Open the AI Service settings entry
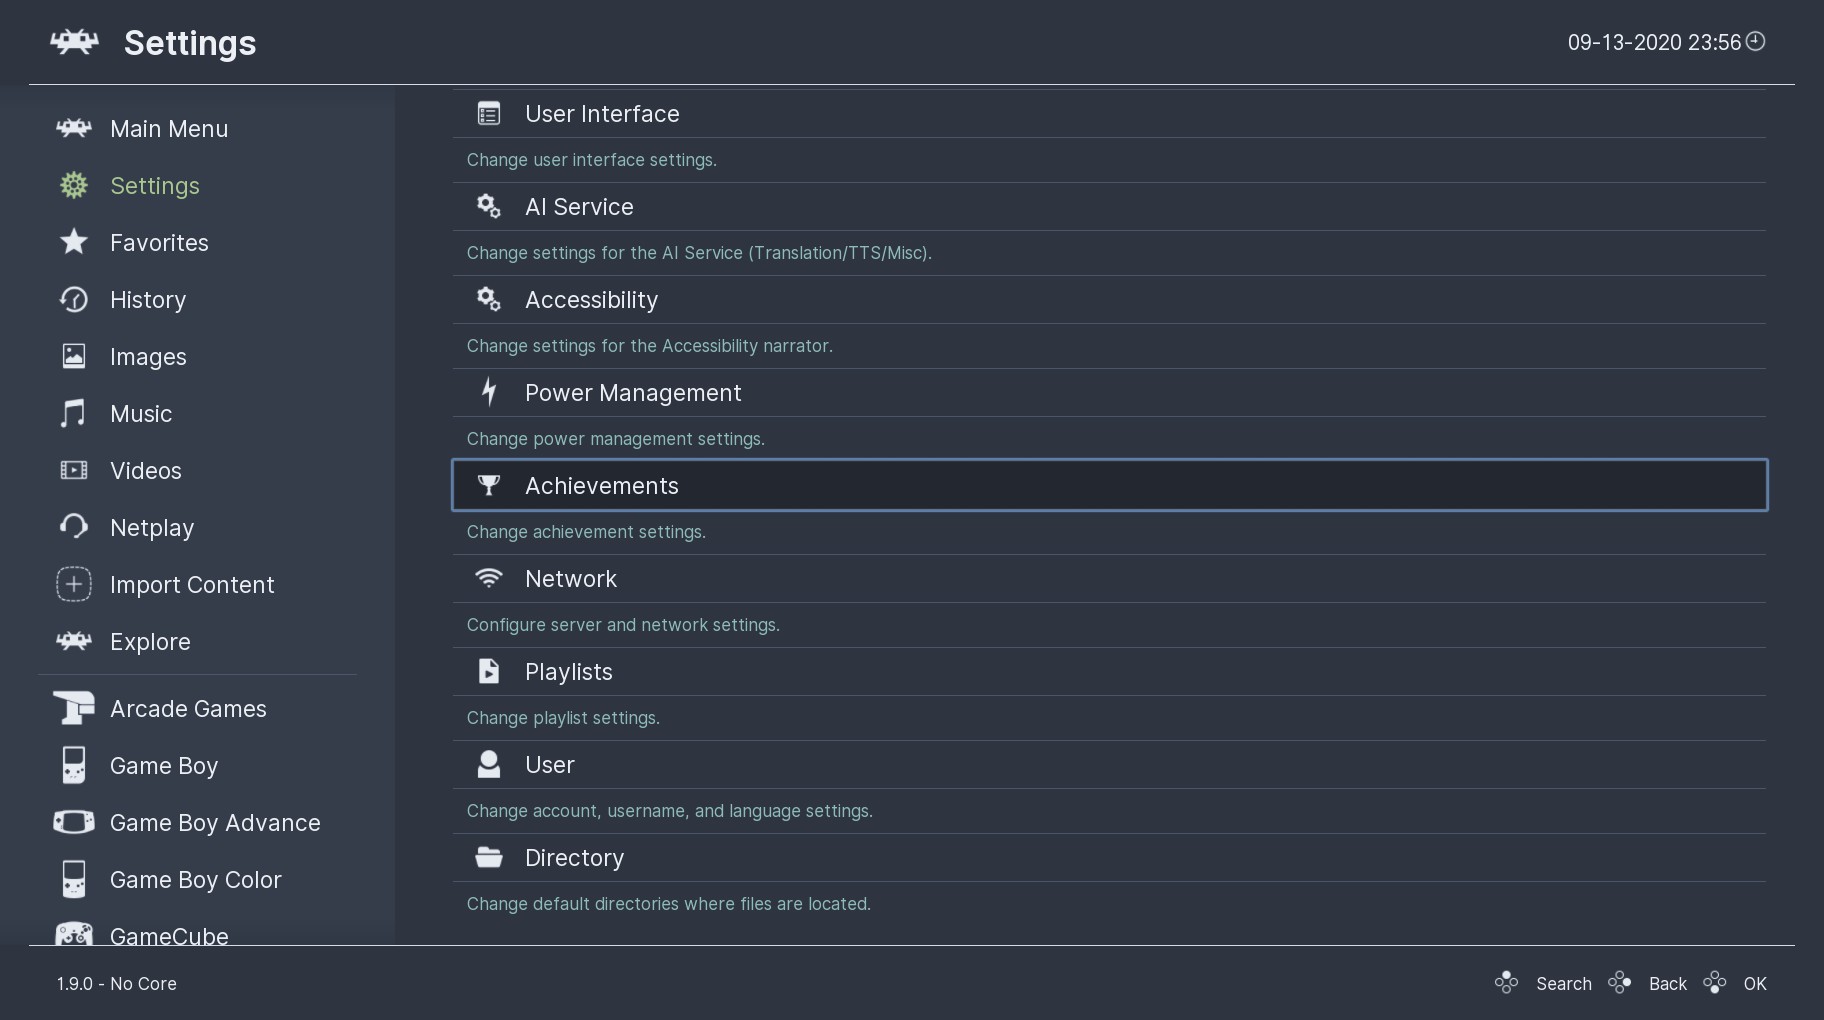 coord(579,207)
